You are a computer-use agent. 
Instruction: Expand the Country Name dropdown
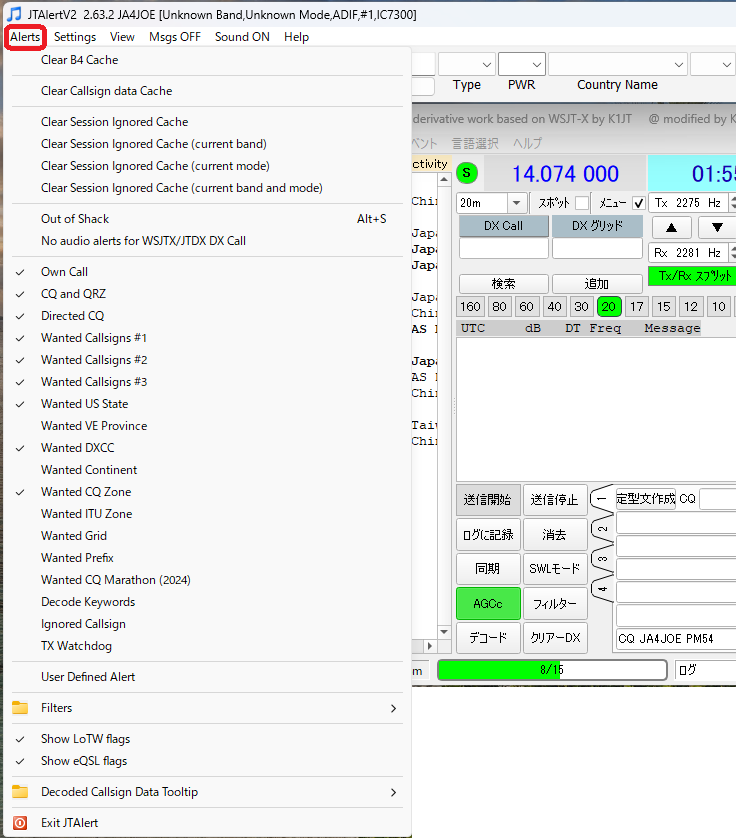tap(678, 64)
